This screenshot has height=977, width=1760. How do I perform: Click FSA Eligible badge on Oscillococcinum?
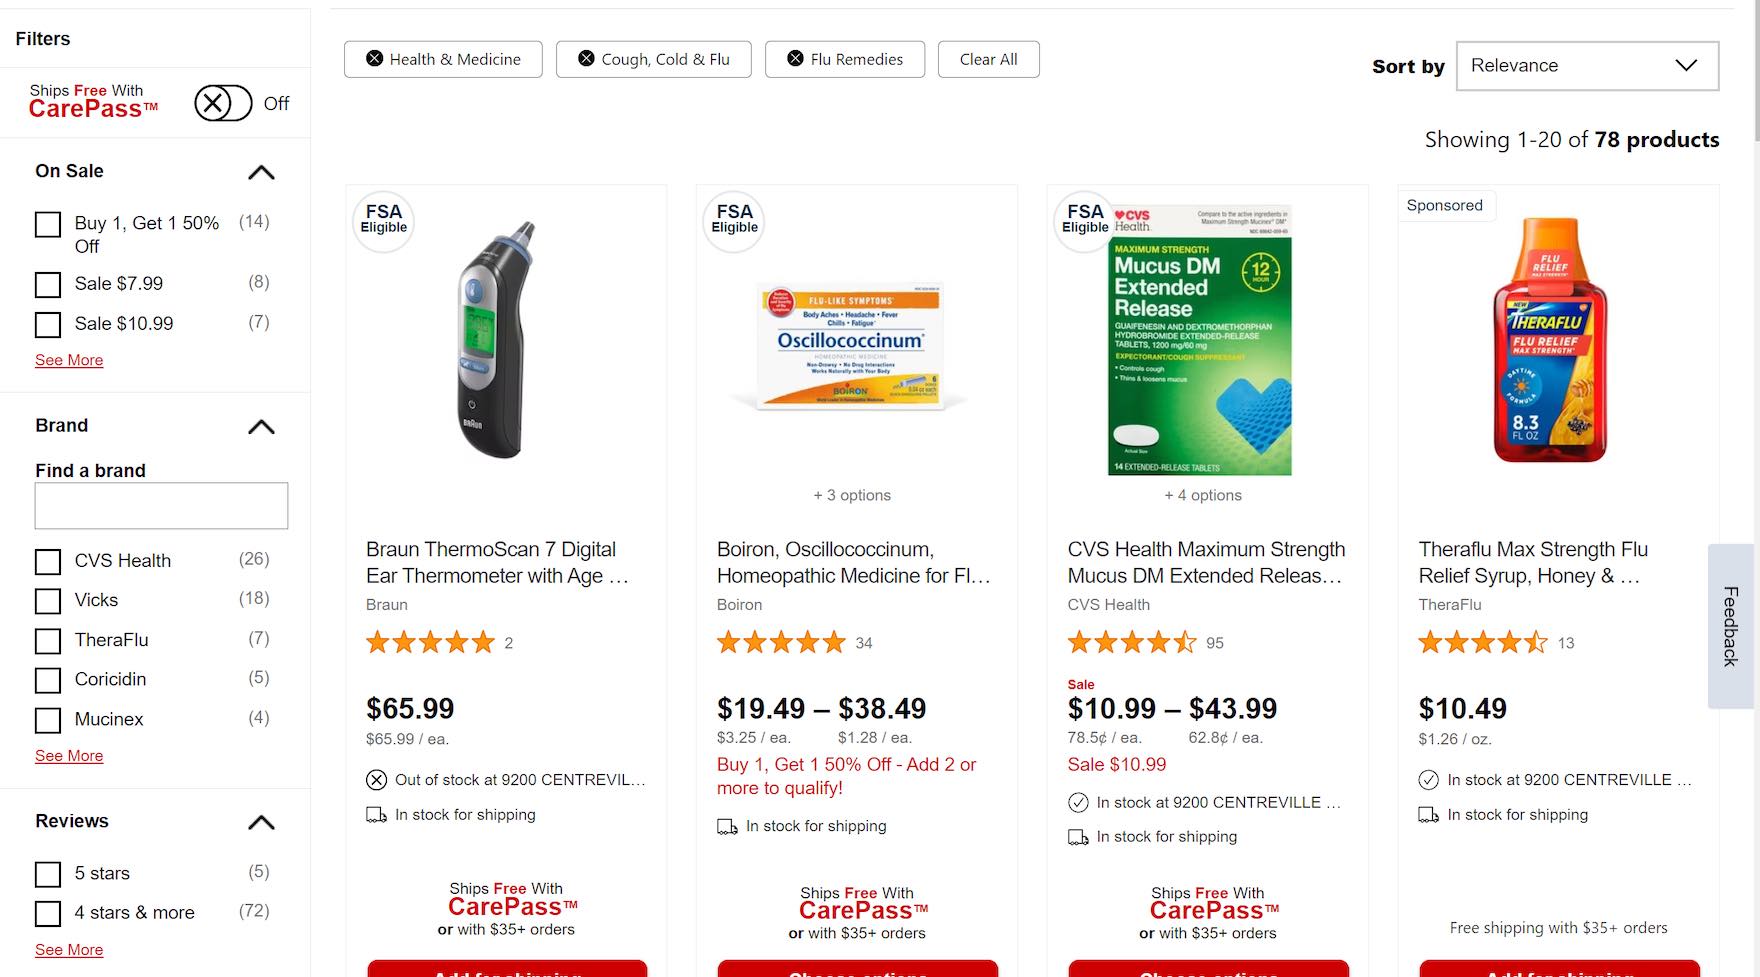(x=735, y=219)
